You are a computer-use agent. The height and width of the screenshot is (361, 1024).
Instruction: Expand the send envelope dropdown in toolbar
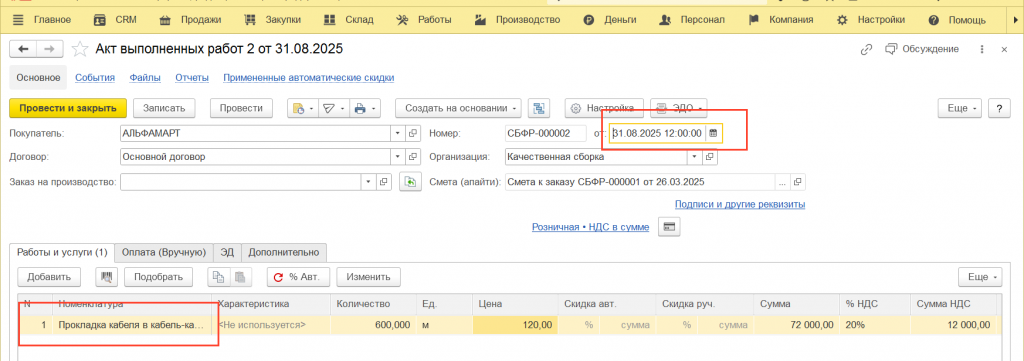[x=334, y=108]
